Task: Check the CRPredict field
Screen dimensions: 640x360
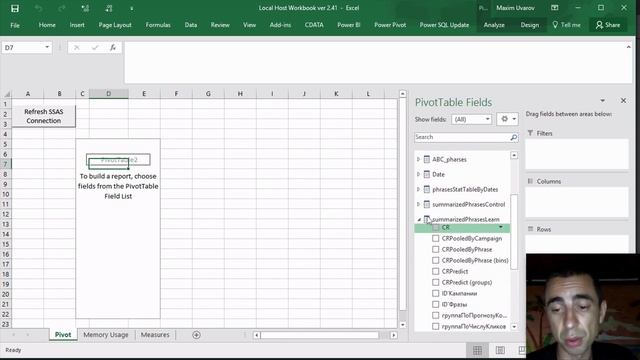Action: (436, 271)
